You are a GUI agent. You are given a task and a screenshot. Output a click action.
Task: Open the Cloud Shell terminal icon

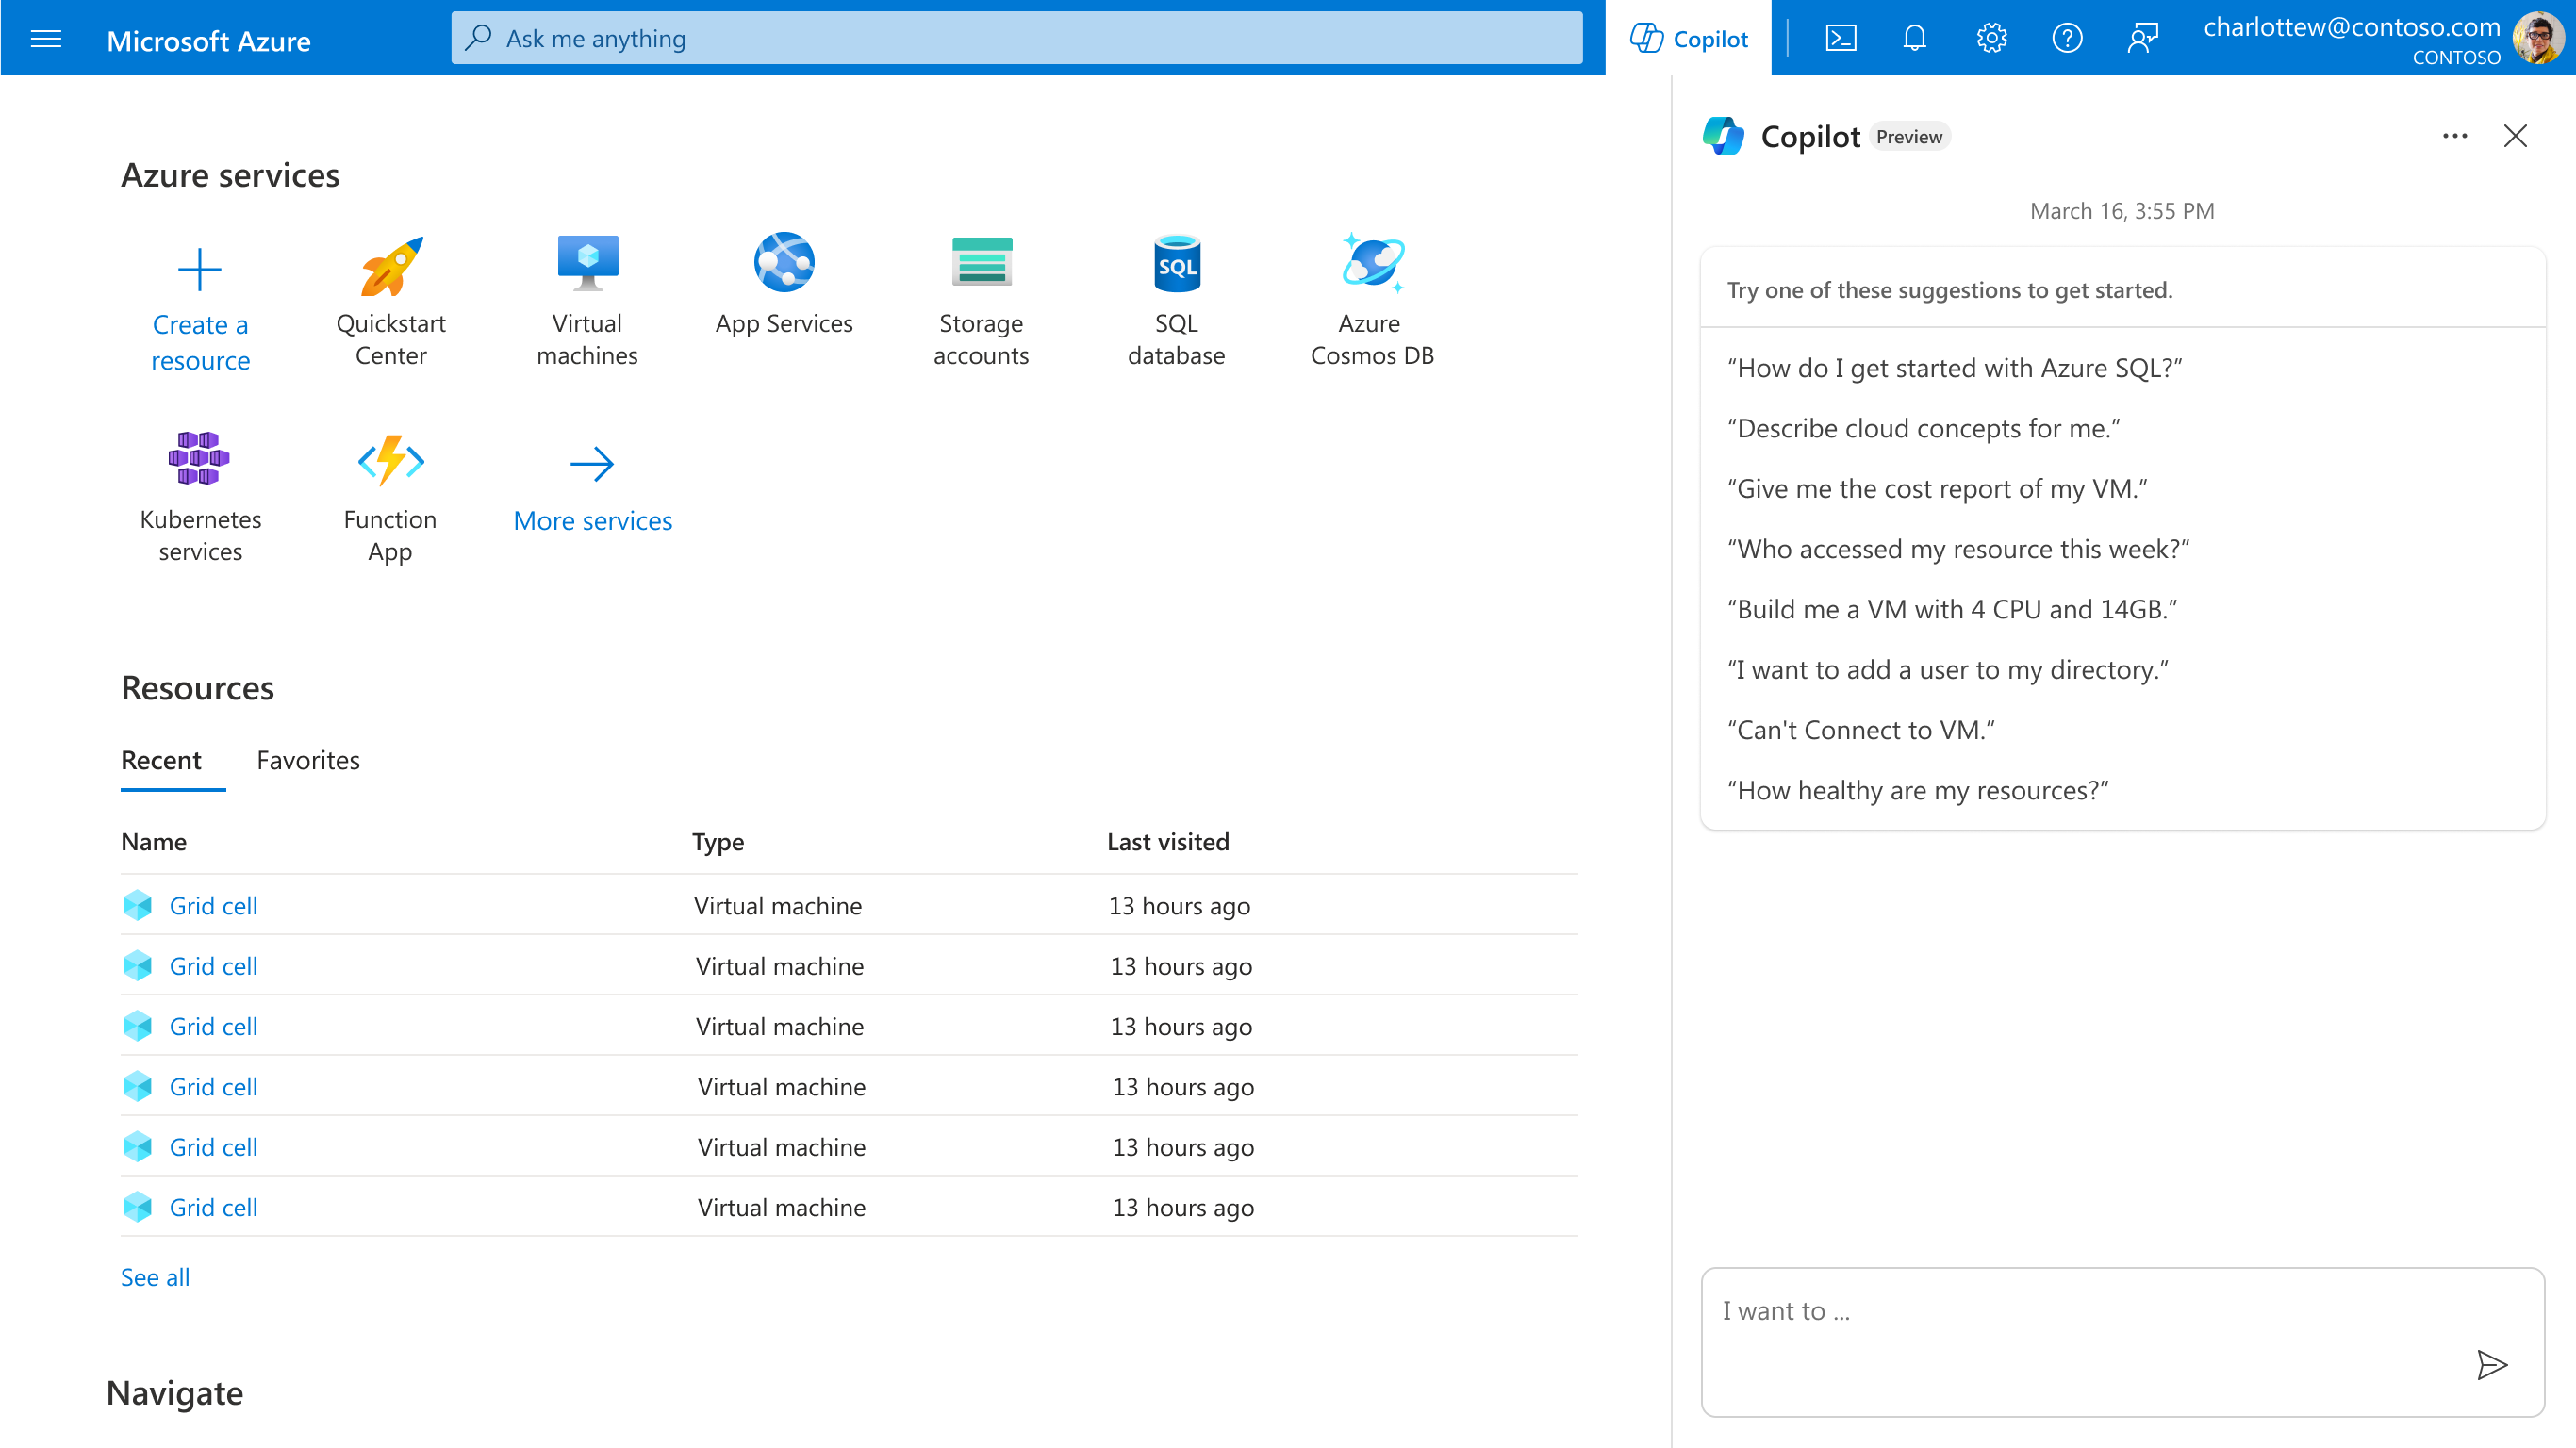coord(1840,38)
